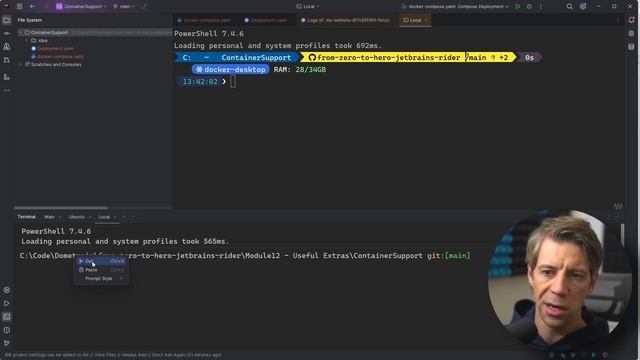Screen dimensions: 640x360
Task: Switch to docker-compose.yaml editor tab
Action: coord(204,20)
